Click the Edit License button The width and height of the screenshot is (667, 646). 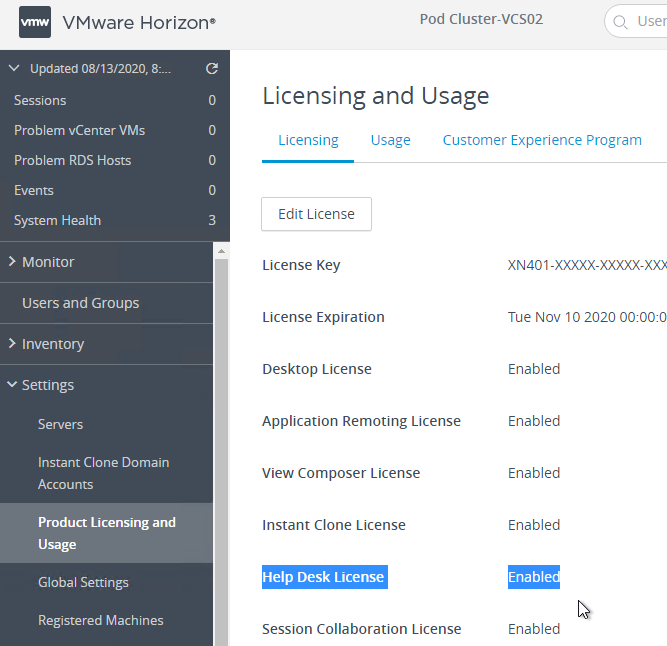(x=316, y=214)
